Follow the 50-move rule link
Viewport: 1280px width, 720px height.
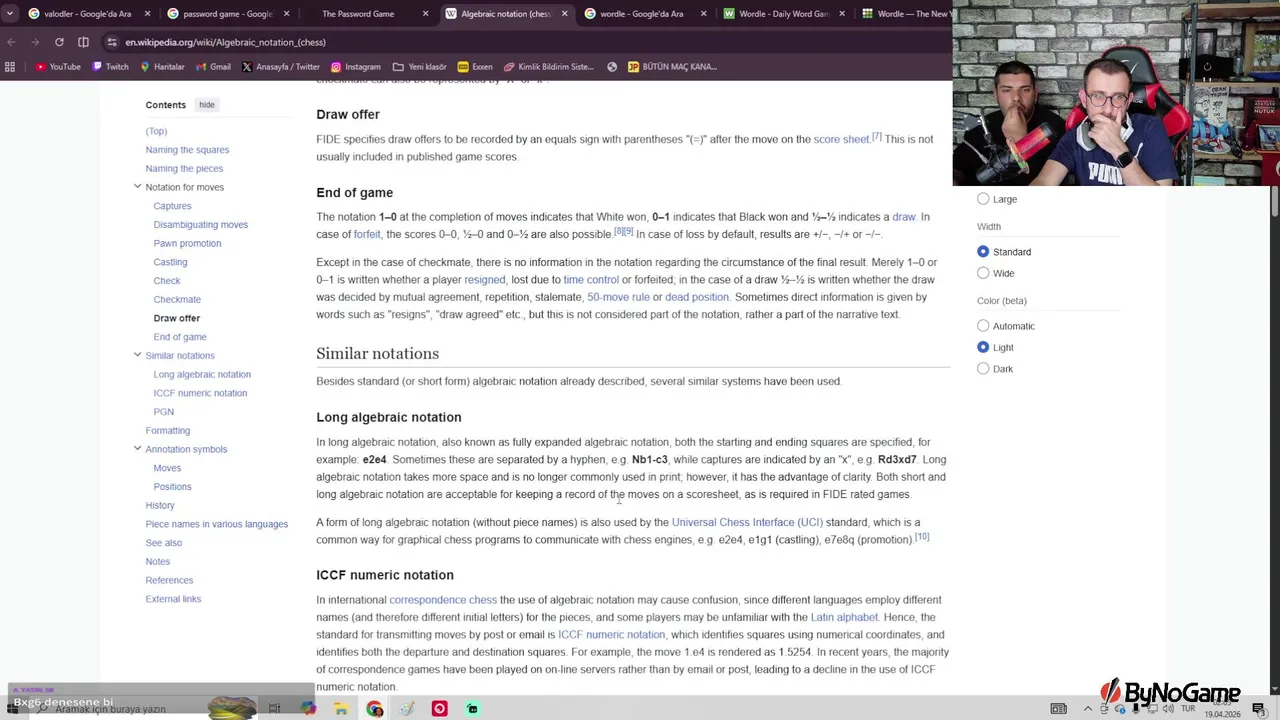pyautogui.click(x=618, y=297)
